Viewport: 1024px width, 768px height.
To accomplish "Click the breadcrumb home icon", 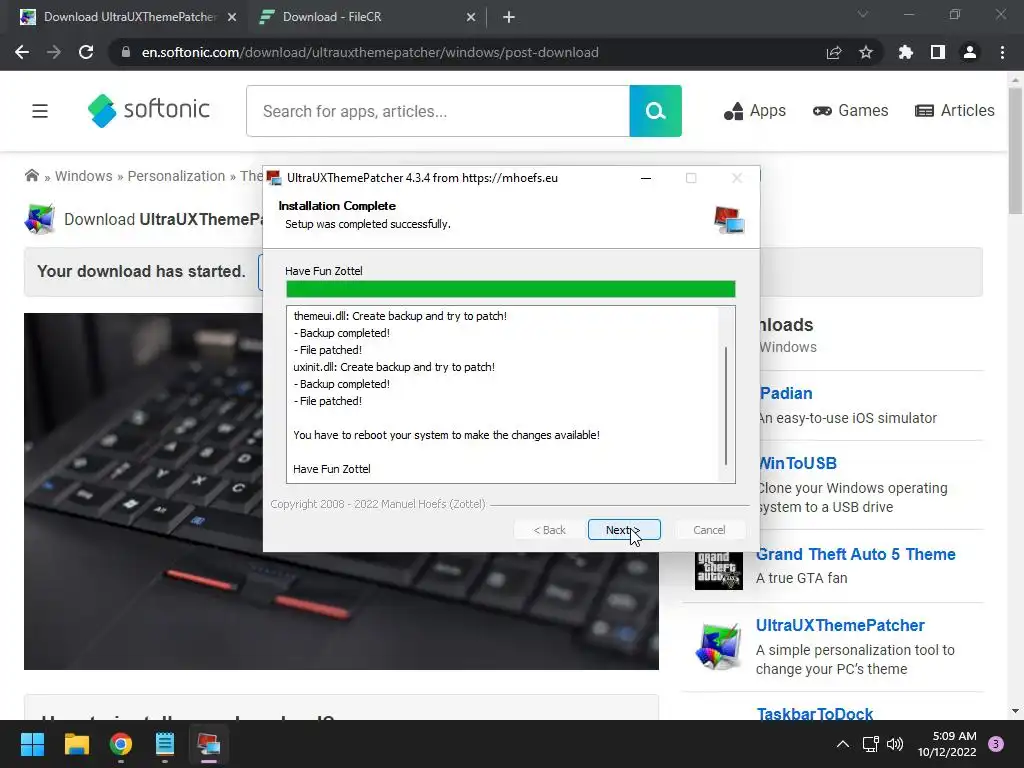I will click(31, 176).
